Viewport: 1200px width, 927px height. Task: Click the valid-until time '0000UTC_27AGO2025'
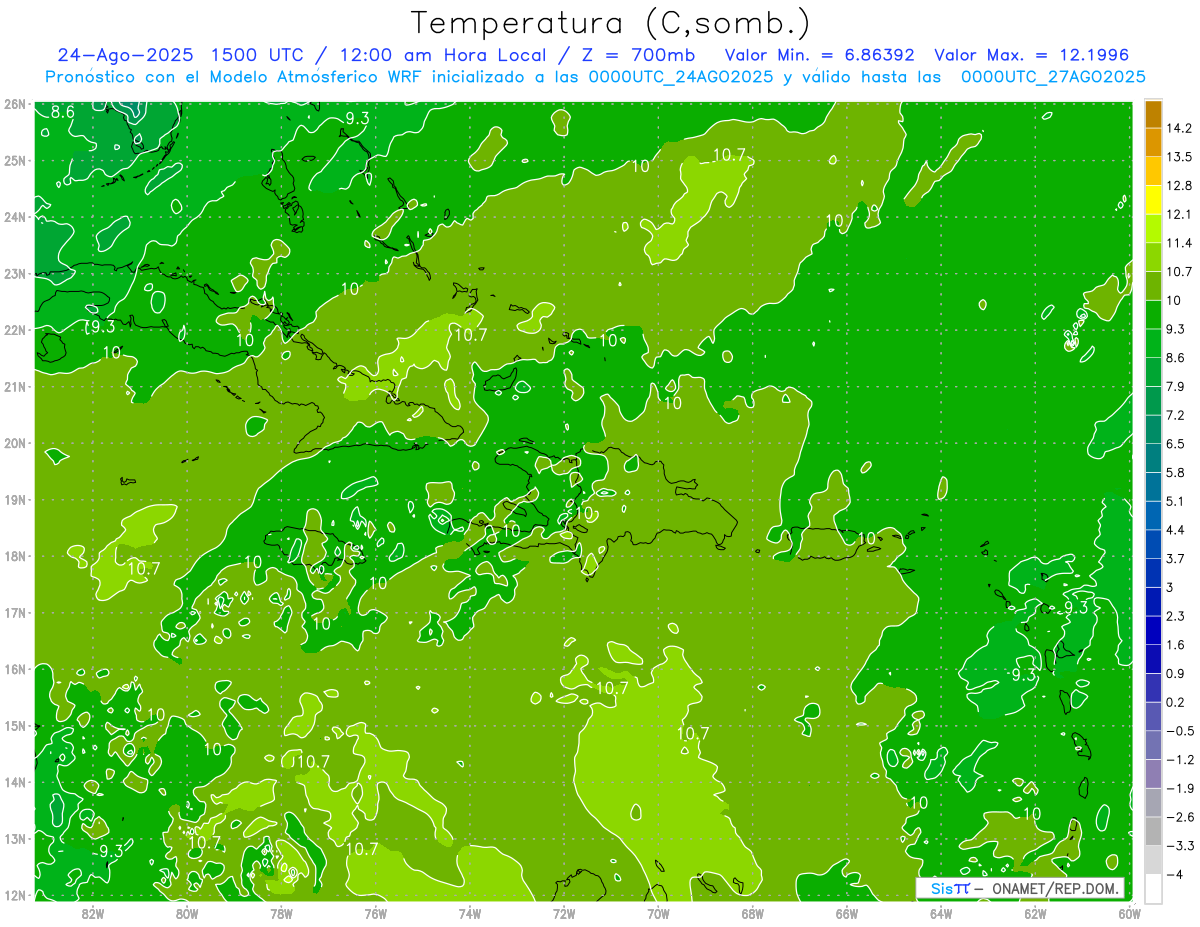click(1053, 76)
